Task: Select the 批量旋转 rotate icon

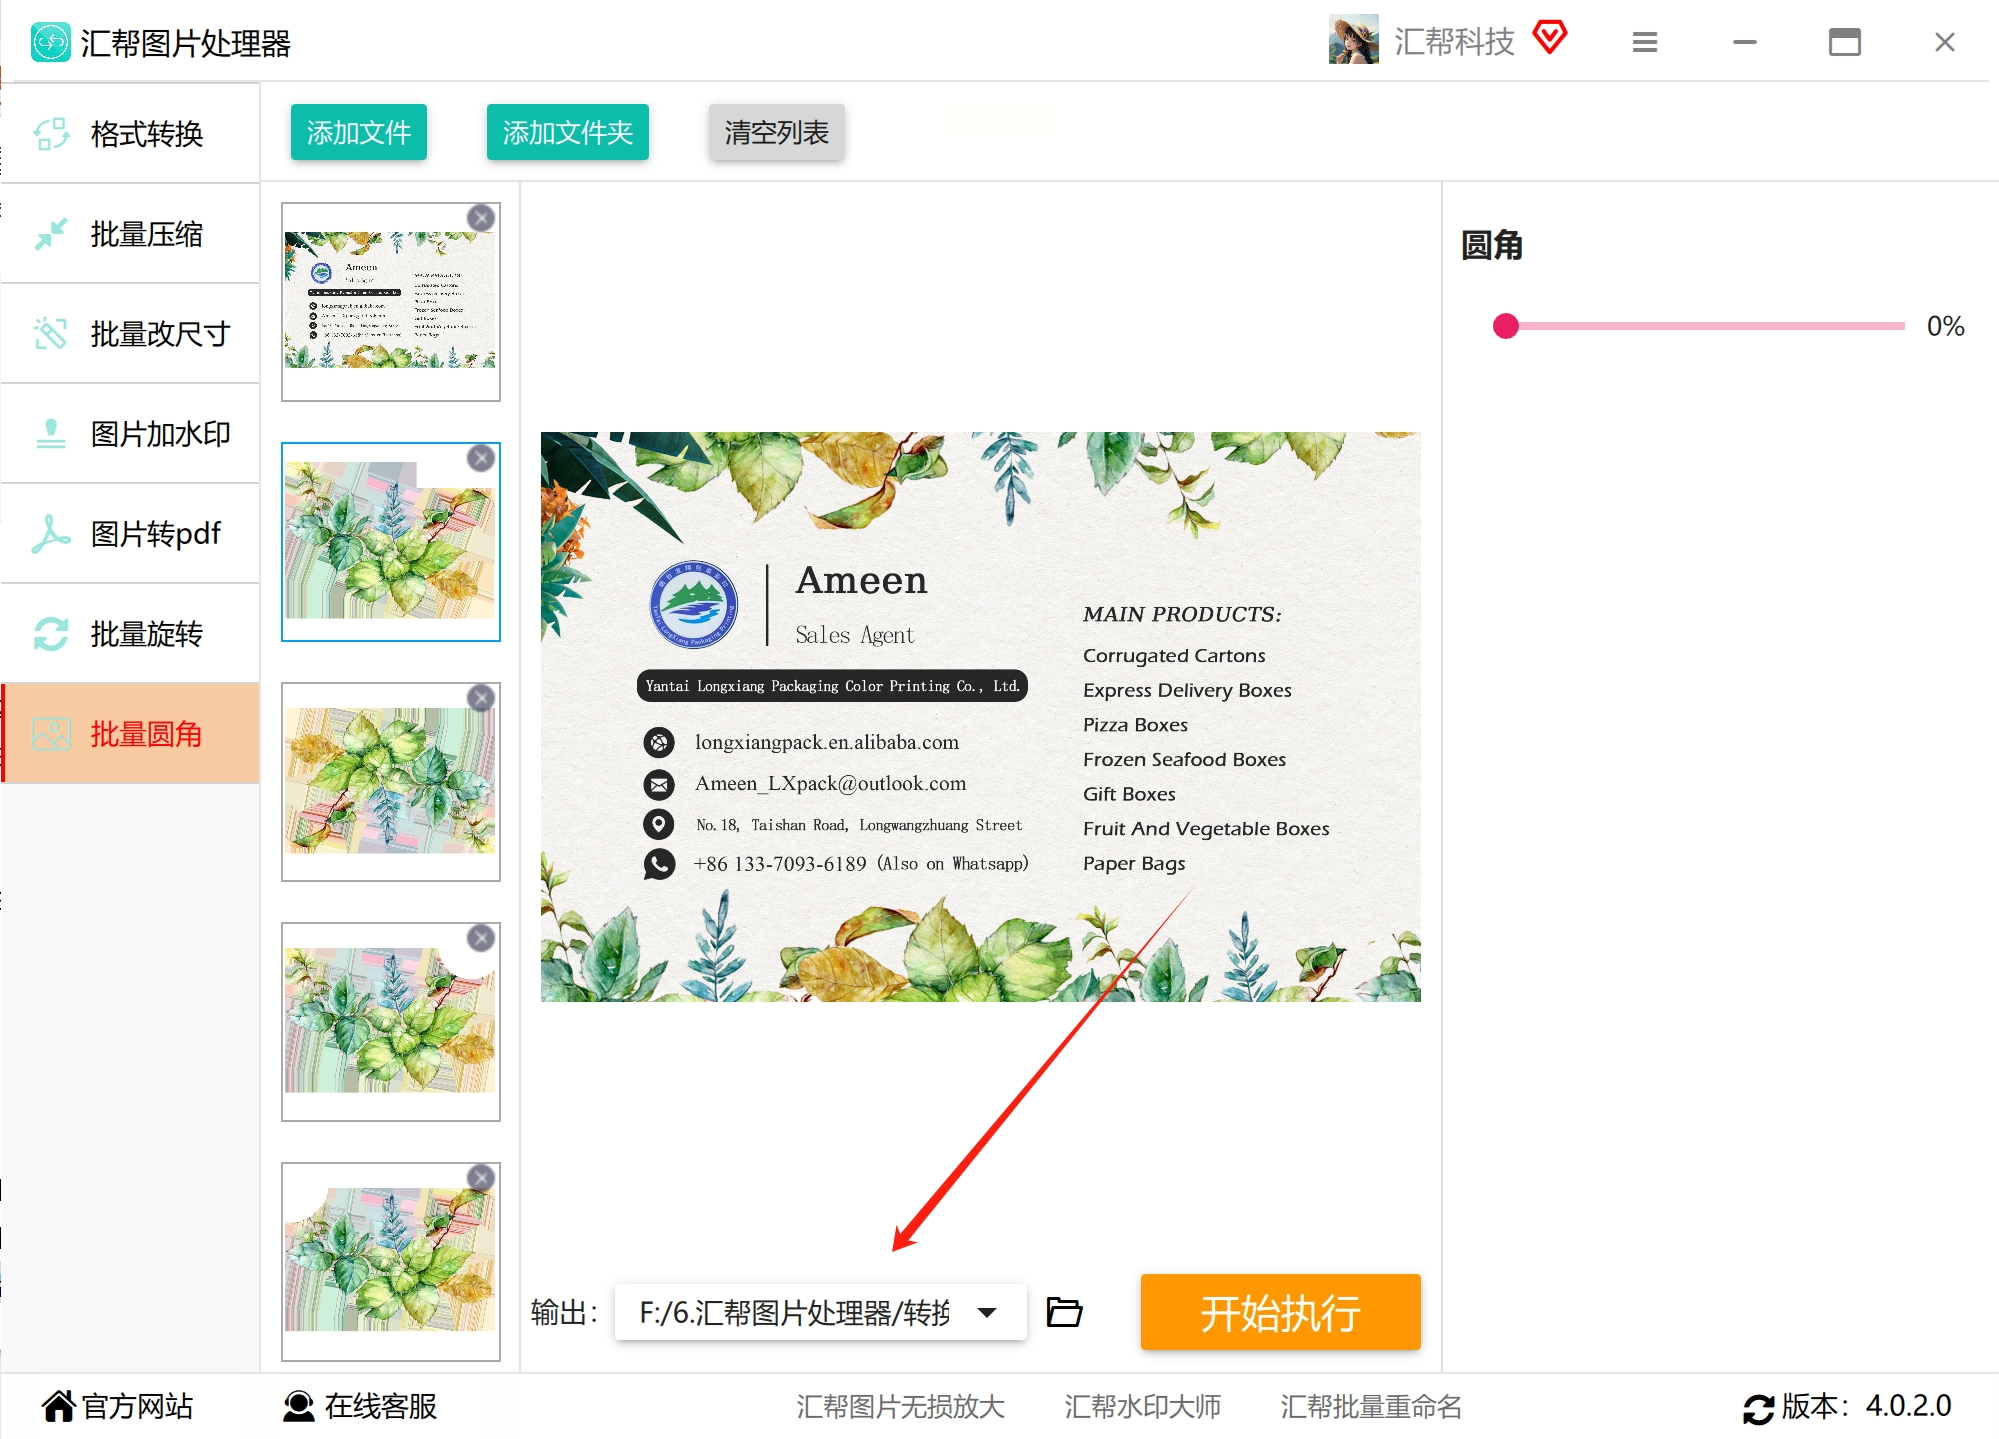Action: [50, 634]
